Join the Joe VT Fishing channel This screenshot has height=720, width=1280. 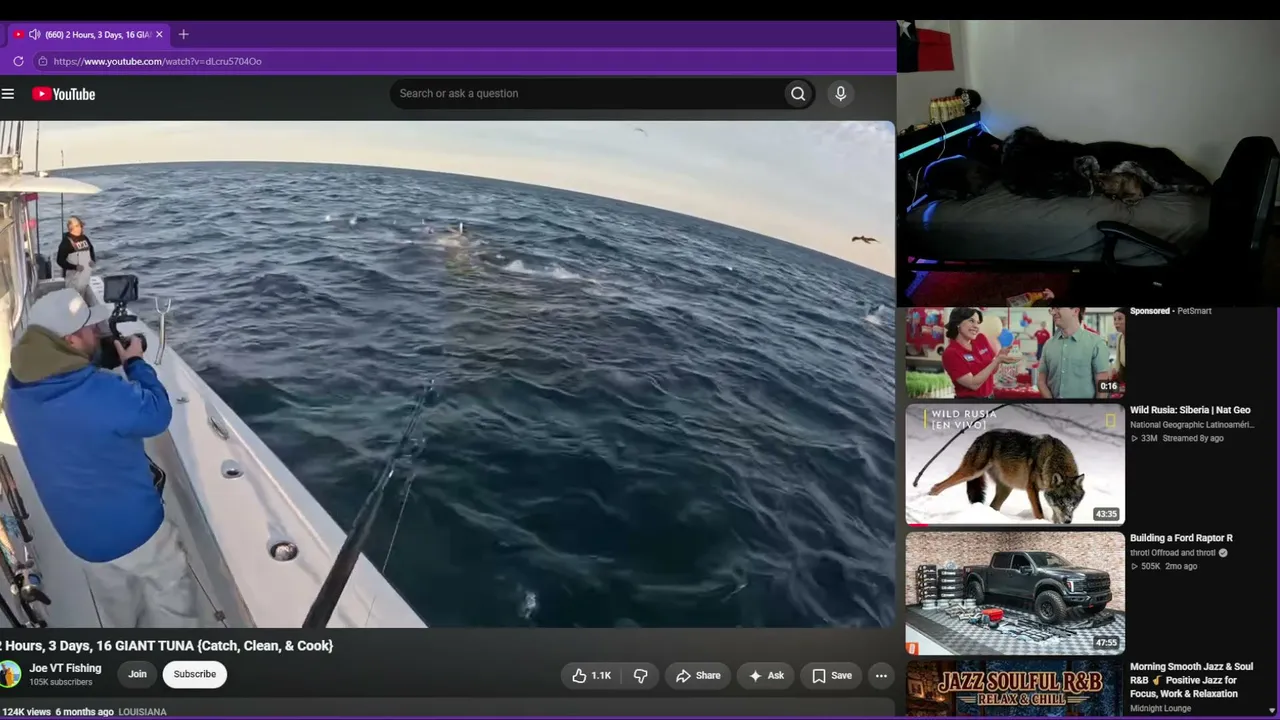pyautogui.click(x=137, y=674)
